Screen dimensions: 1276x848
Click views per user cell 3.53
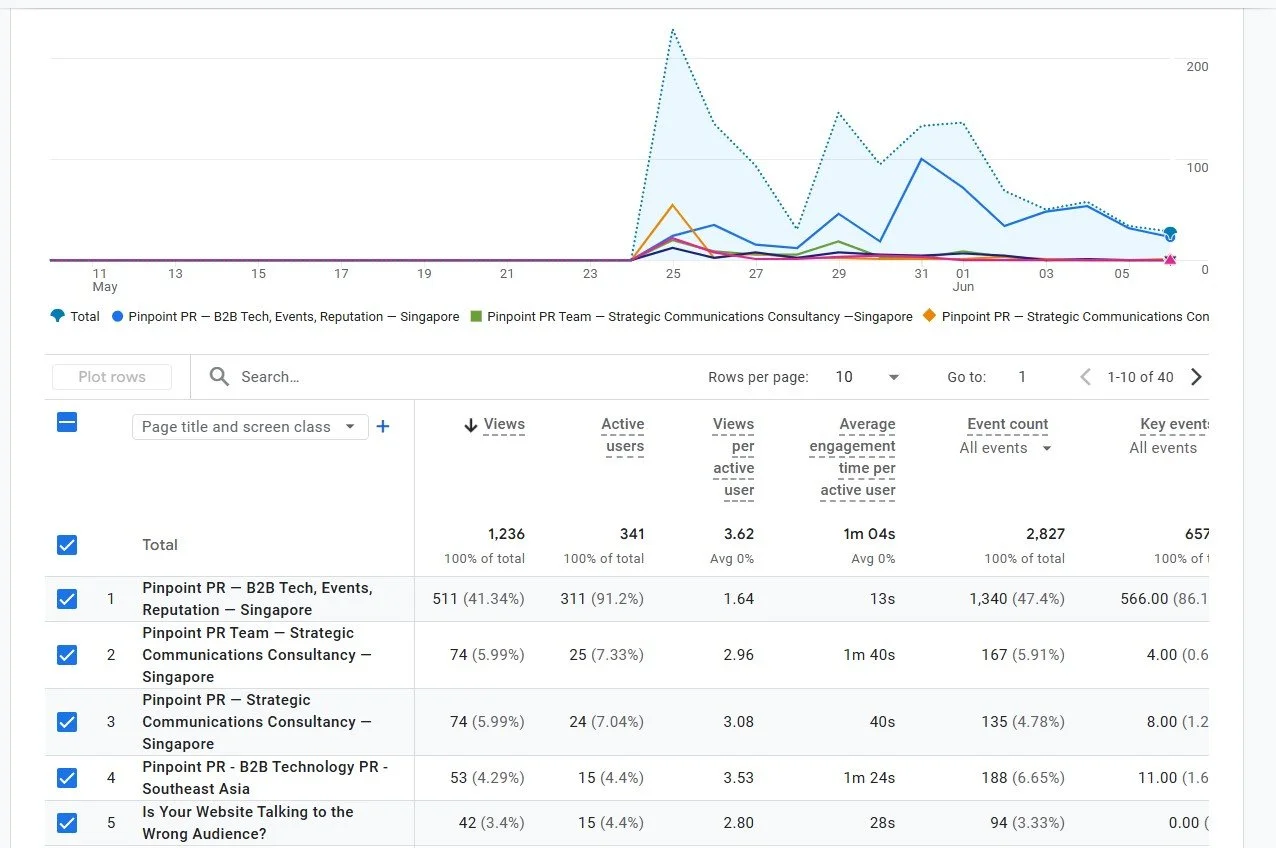pyautogui.click(x=738, y=778)
